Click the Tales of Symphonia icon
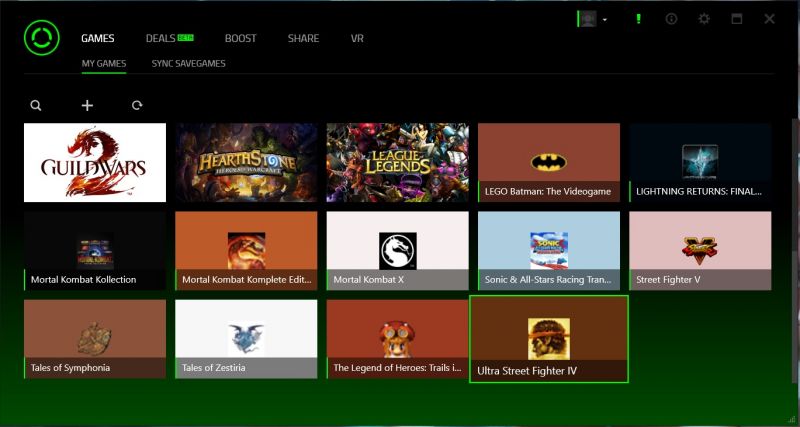800x427 pixels. 94,339
